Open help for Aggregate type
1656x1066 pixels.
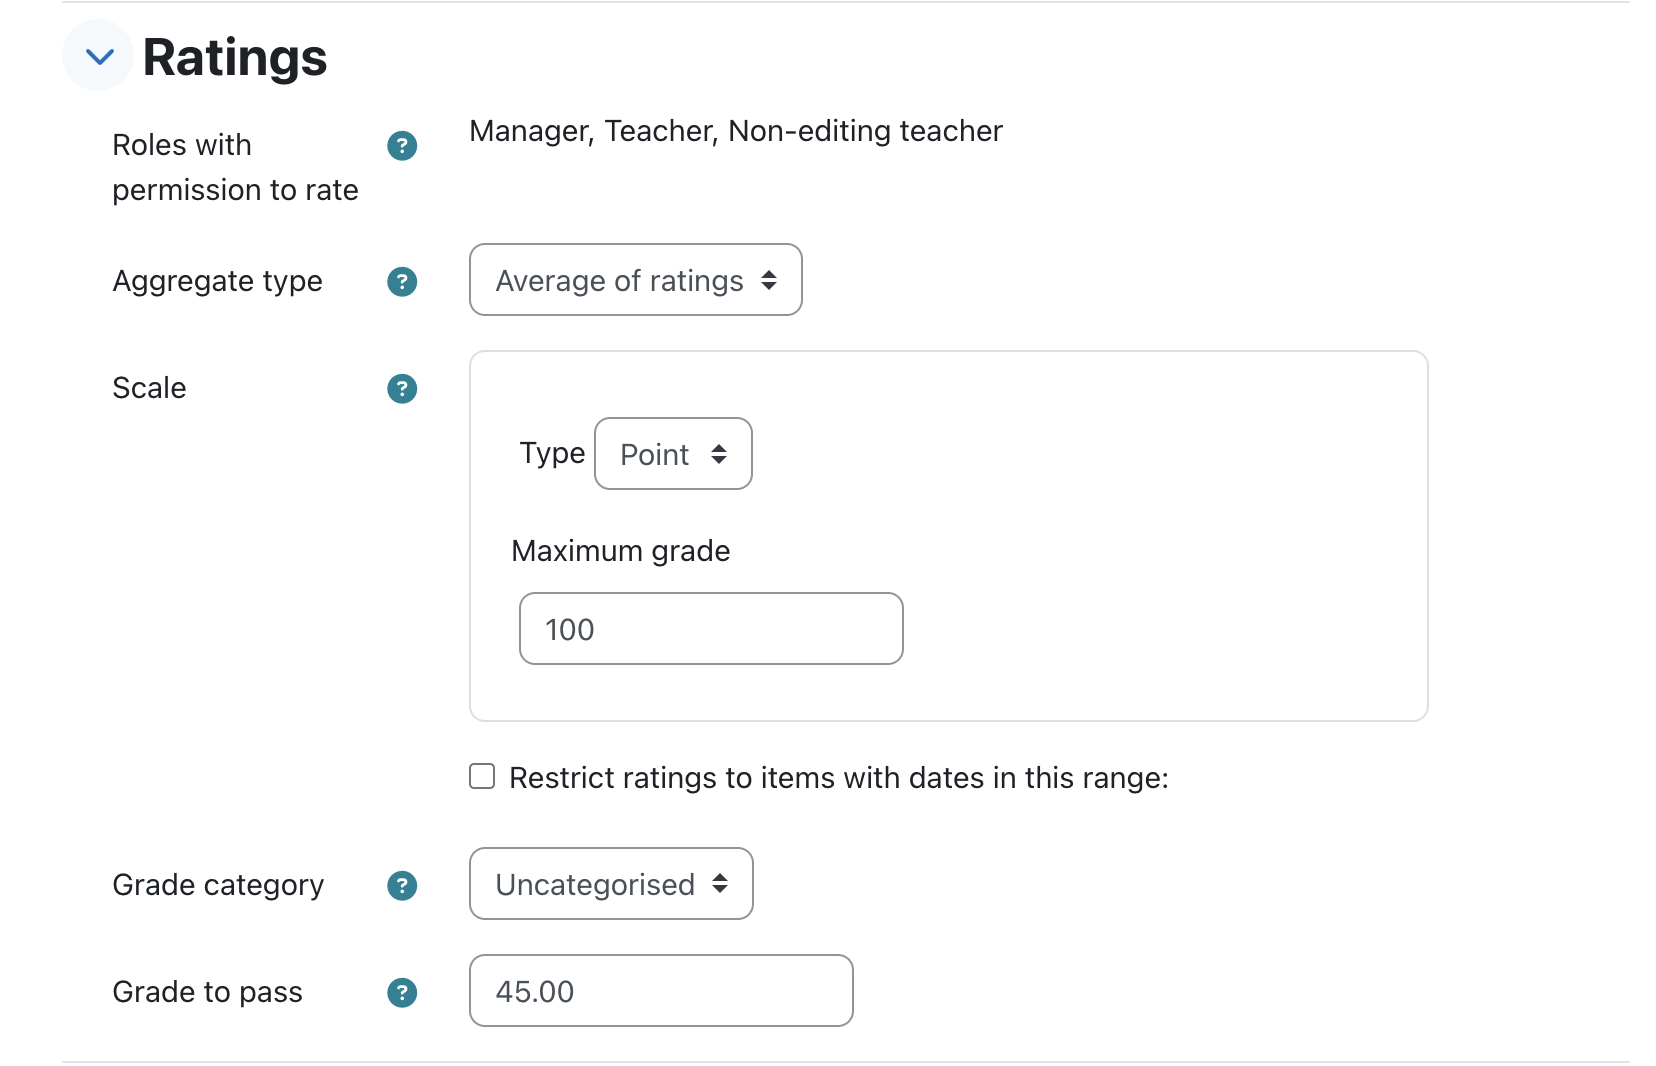point(402,282)
